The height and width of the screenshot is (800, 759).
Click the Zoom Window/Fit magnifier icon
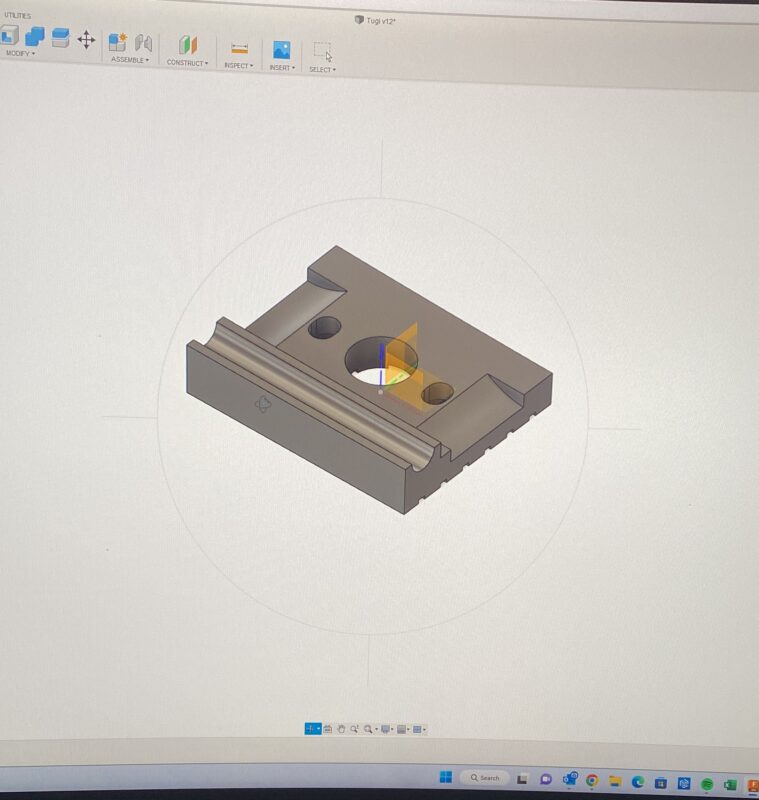click(367, 730)
